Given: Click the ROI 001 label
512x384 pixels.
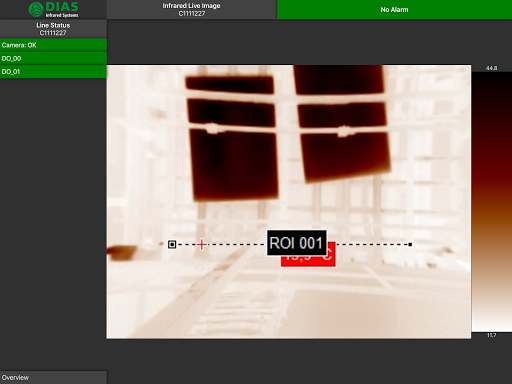Looking at the screenshot, I should coord(296,243).
